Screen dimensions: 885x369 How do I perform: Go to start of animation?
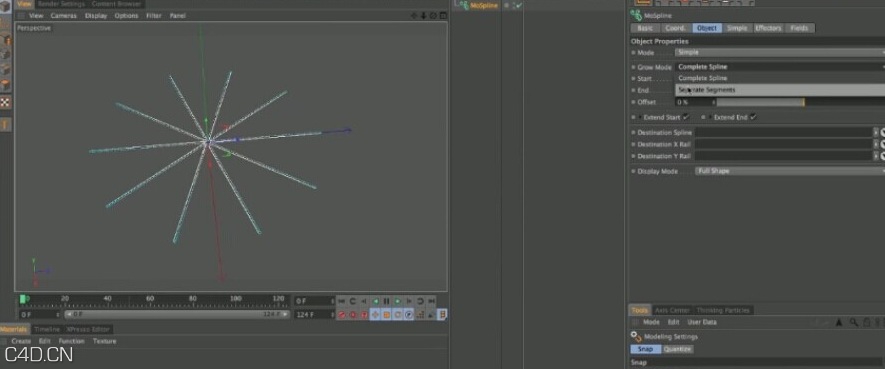tap(341, 301)
